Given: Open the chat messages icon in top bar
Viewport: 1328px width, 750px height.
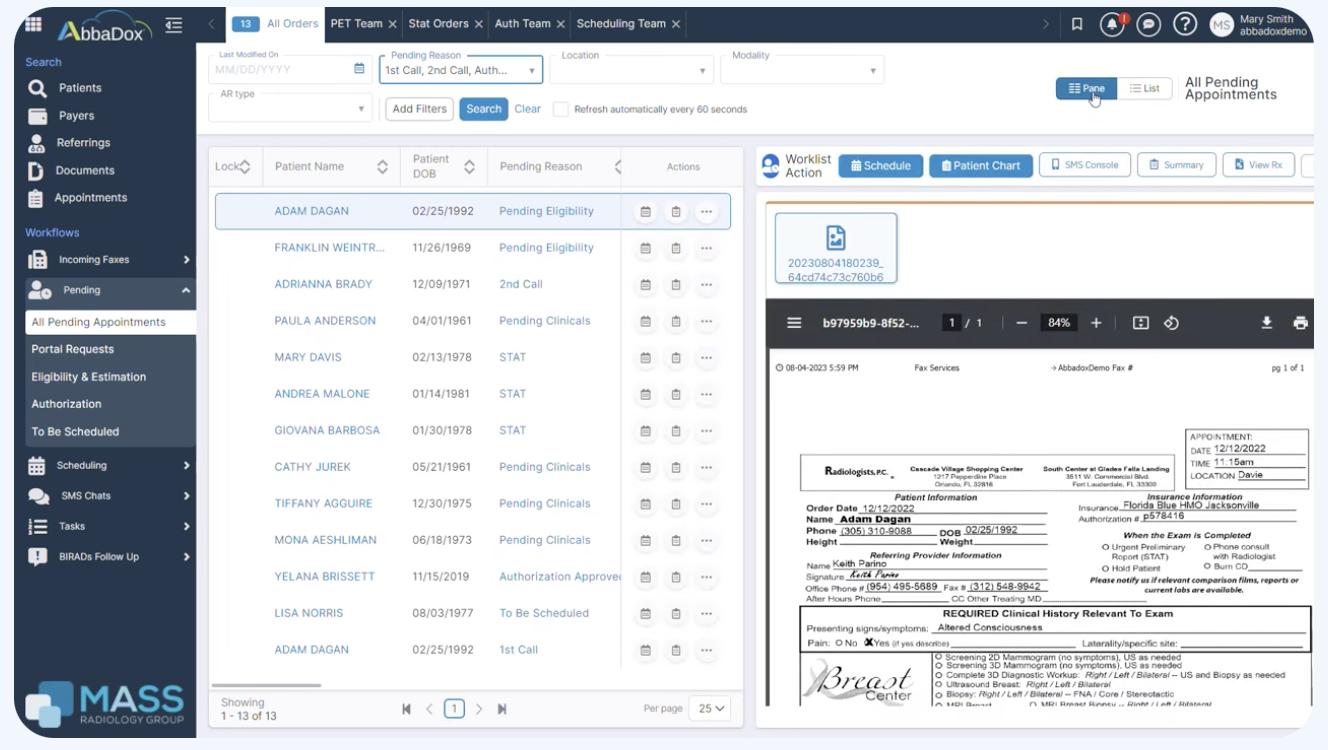Looking at the screenshot, I should pos(1149,24).
